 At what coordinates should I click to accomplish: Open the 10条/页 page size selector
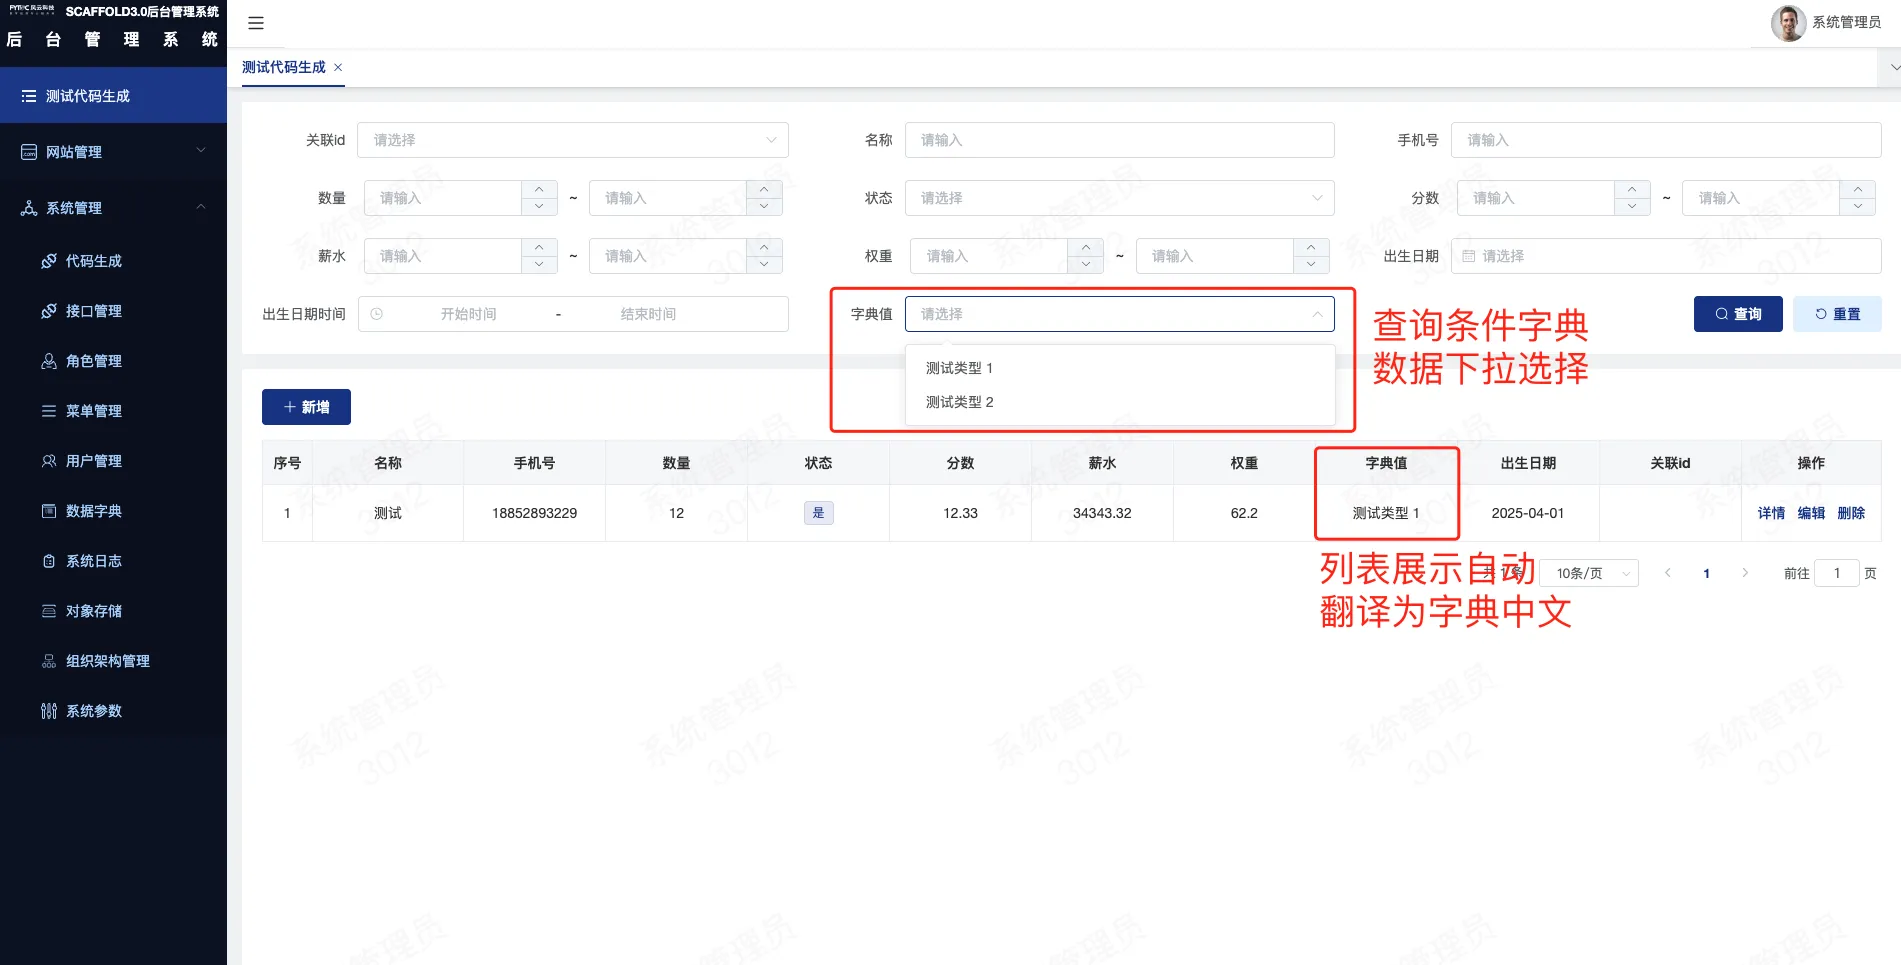(1589, 573)
